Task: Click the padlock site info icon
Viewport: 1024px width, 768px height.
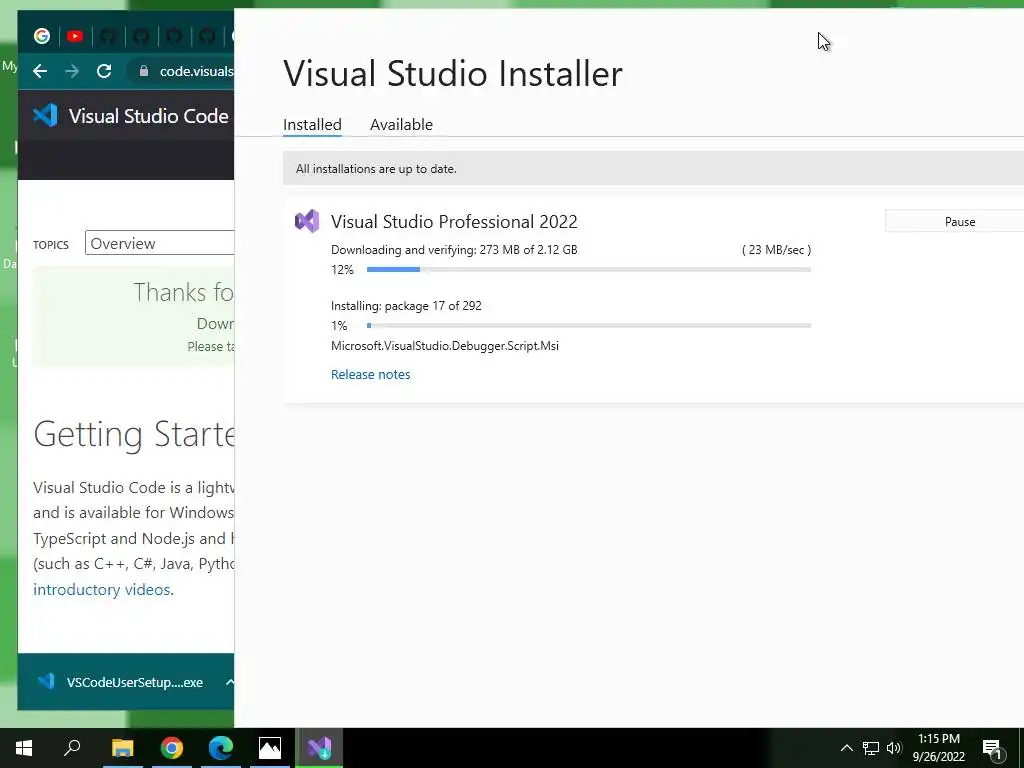Action: coord(144,71)
